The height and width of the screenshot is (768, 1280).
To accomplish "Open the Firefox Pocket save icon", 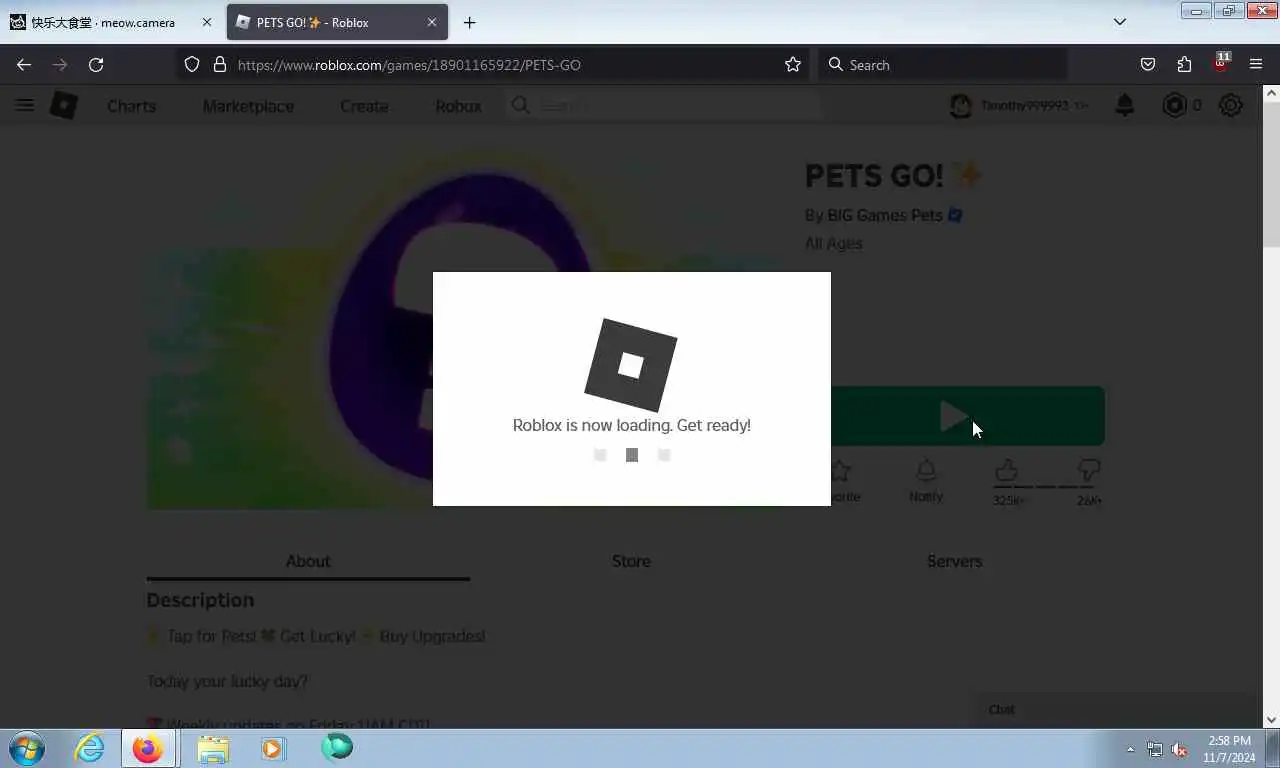I will pos(1148,64).
